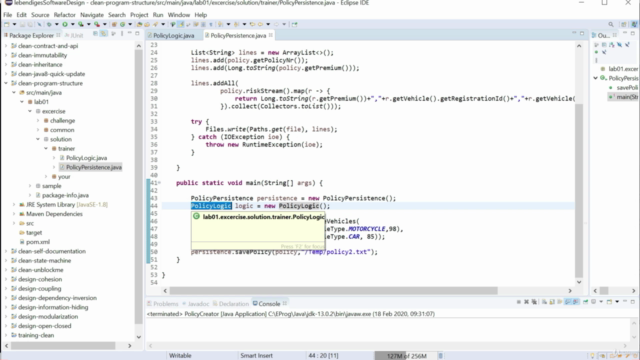Collapse the src/main/java source folder

[14, 93]
